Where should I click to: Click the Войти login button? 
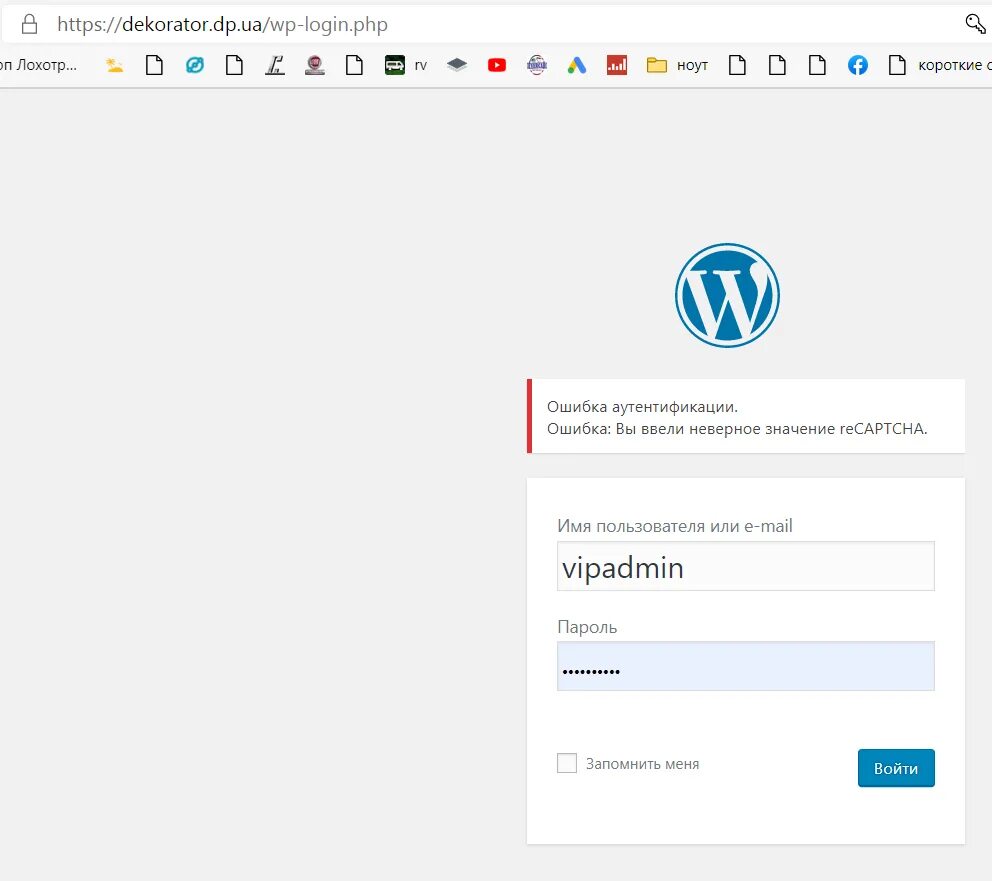896,768
